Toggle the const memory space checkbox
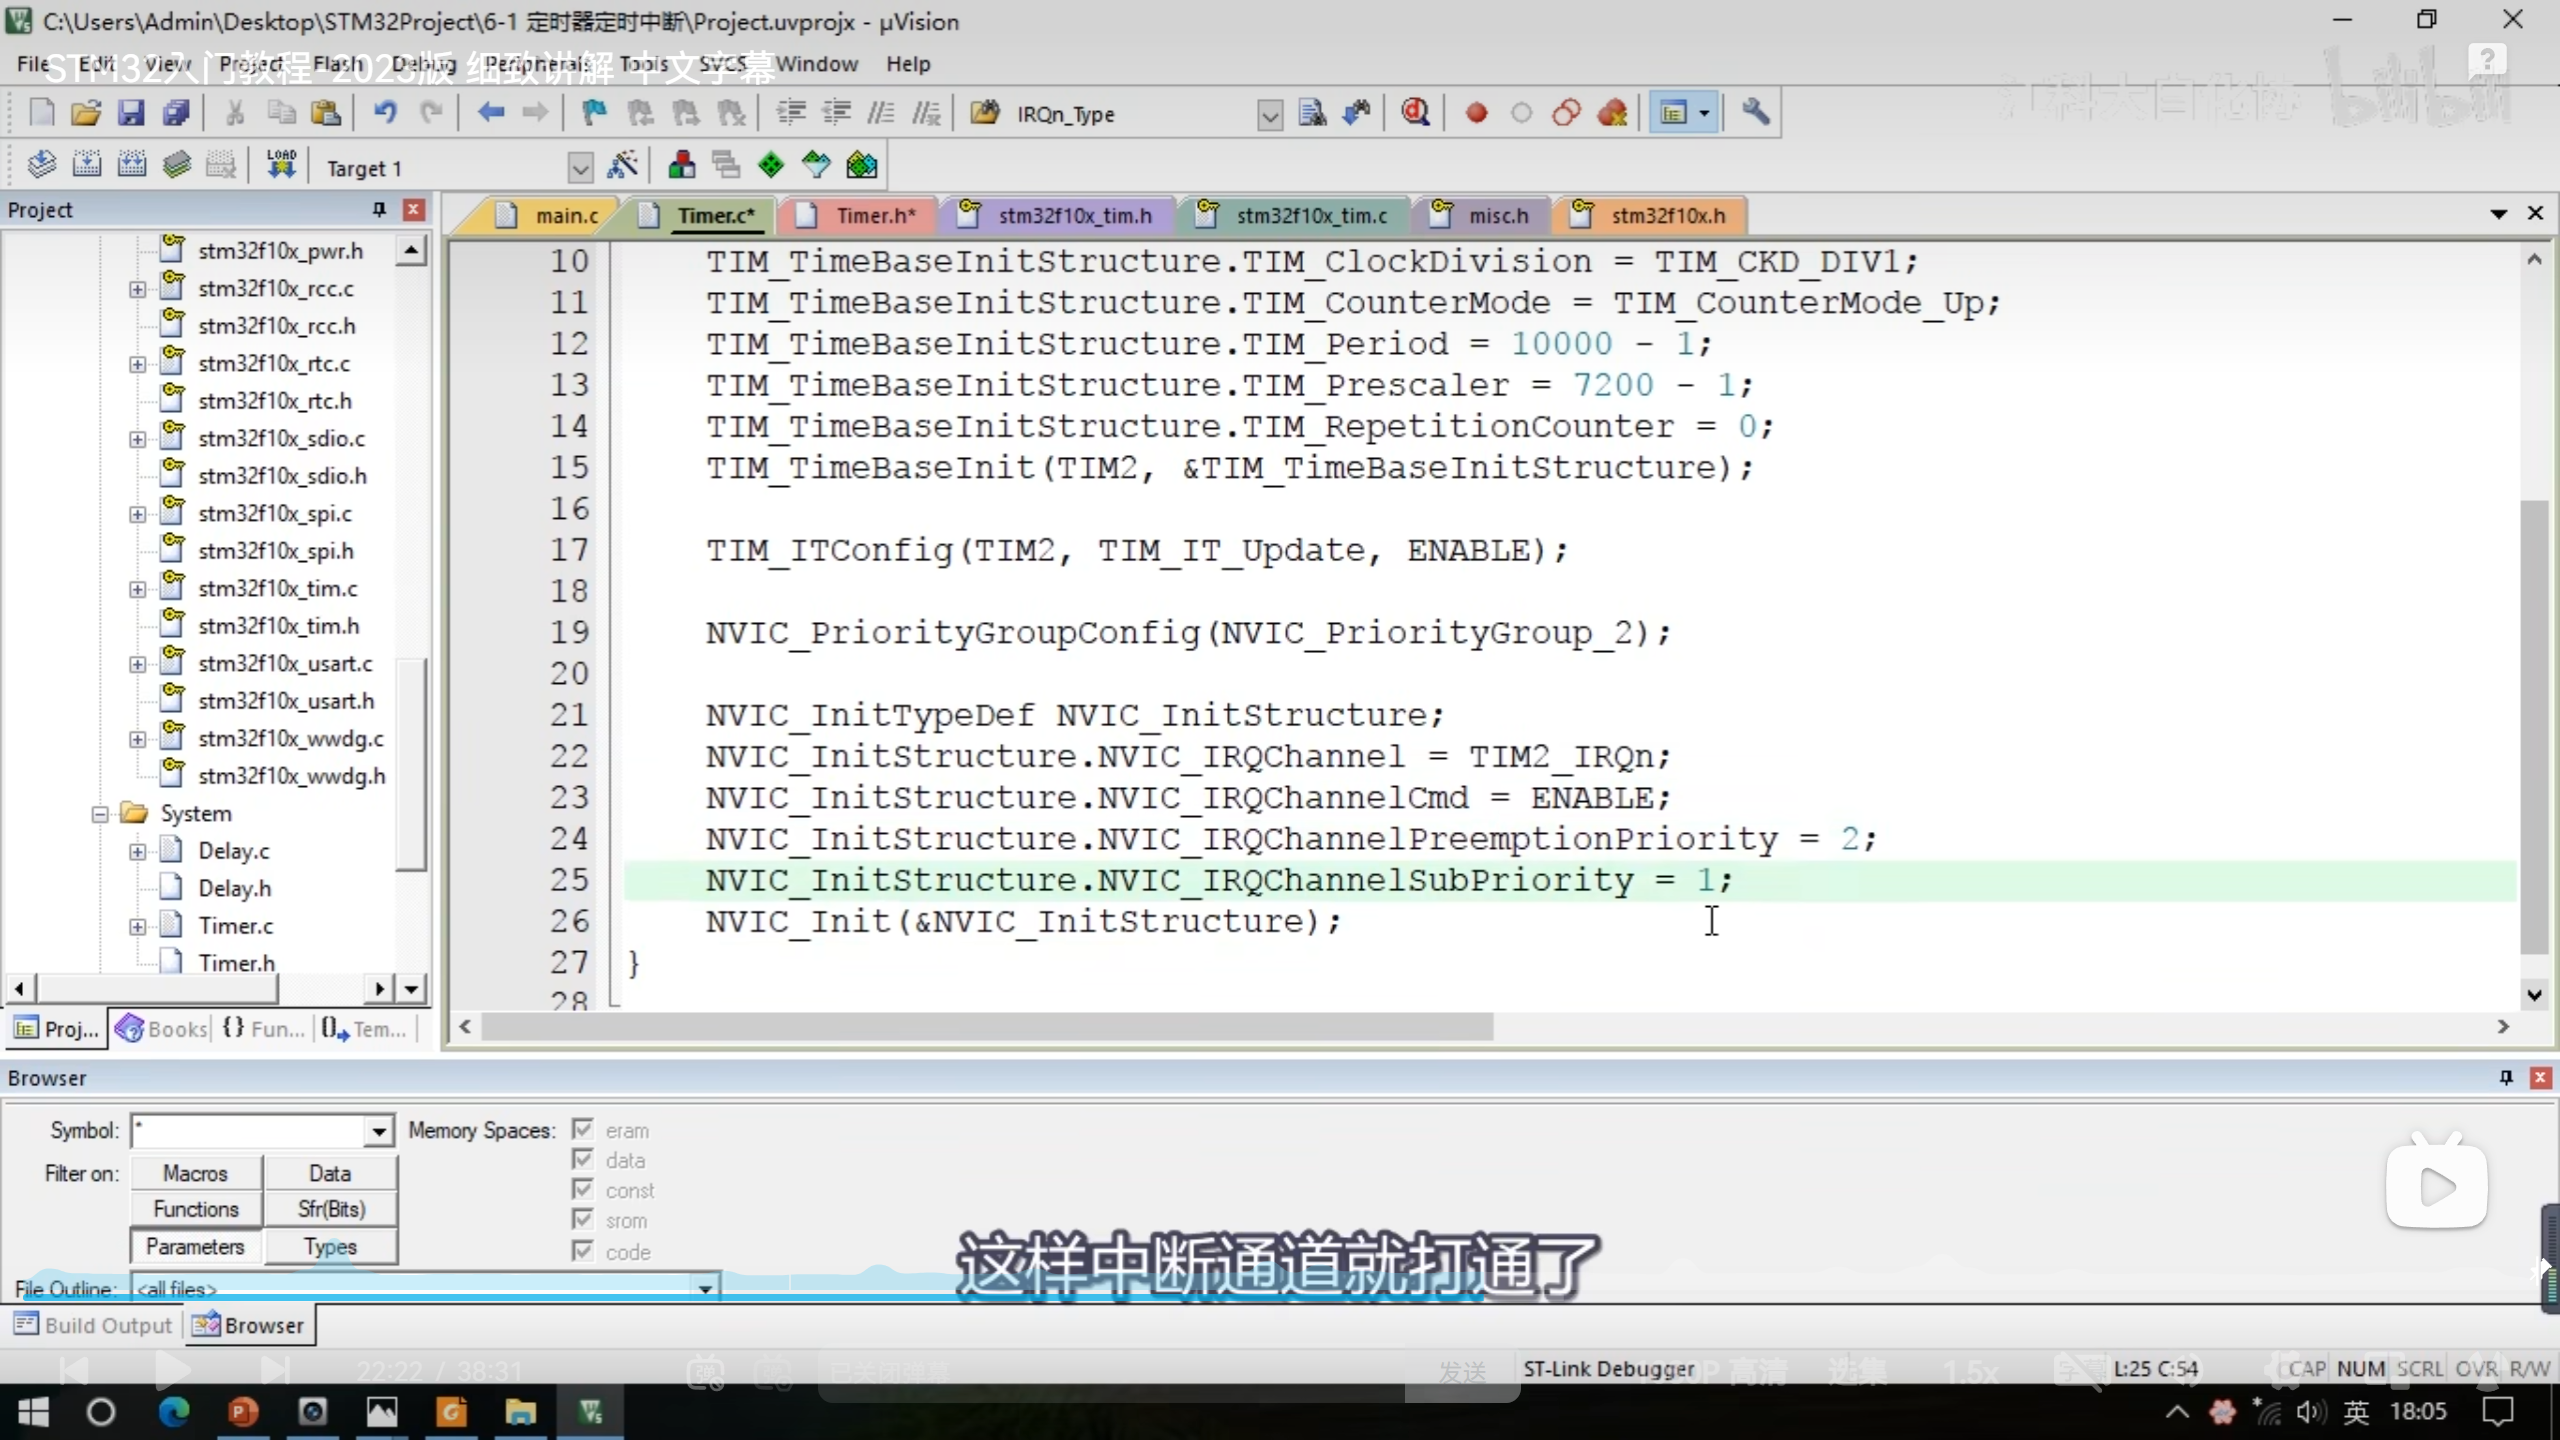 pos(583,1189)
